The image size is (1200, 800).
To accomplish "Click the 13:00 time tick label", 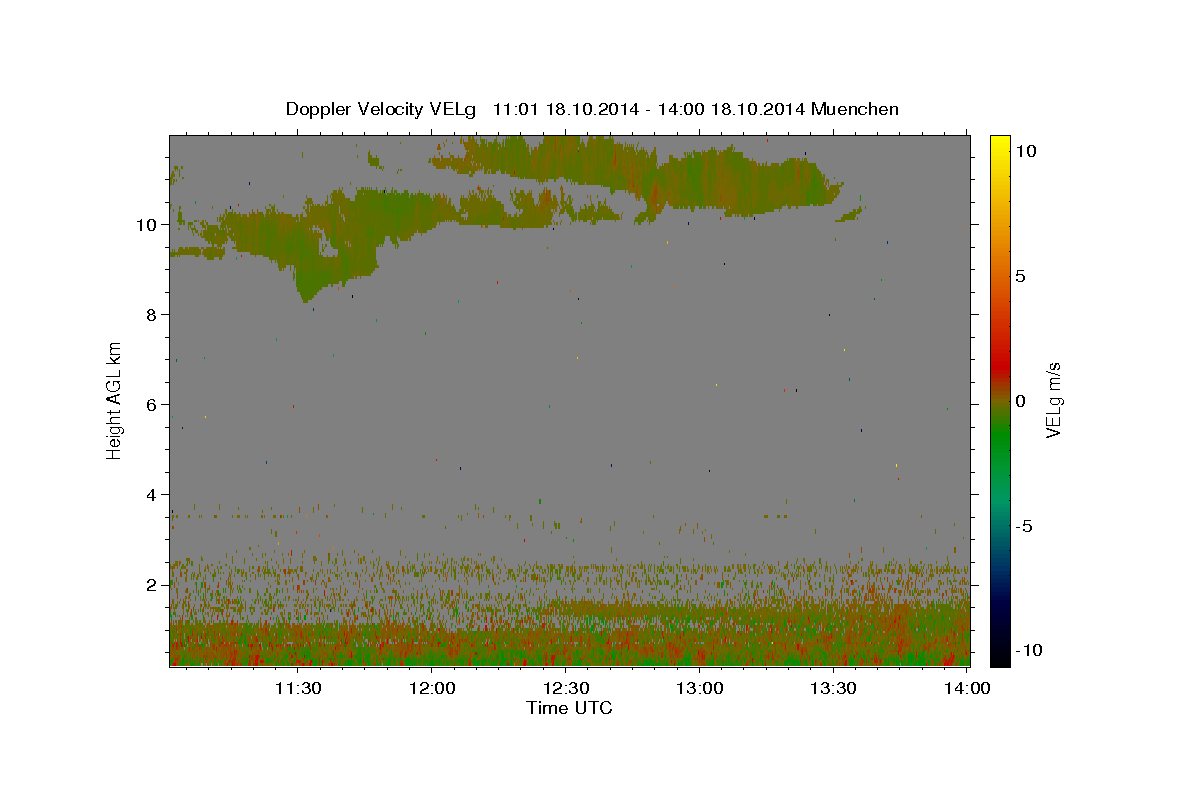I will [700, 688].
